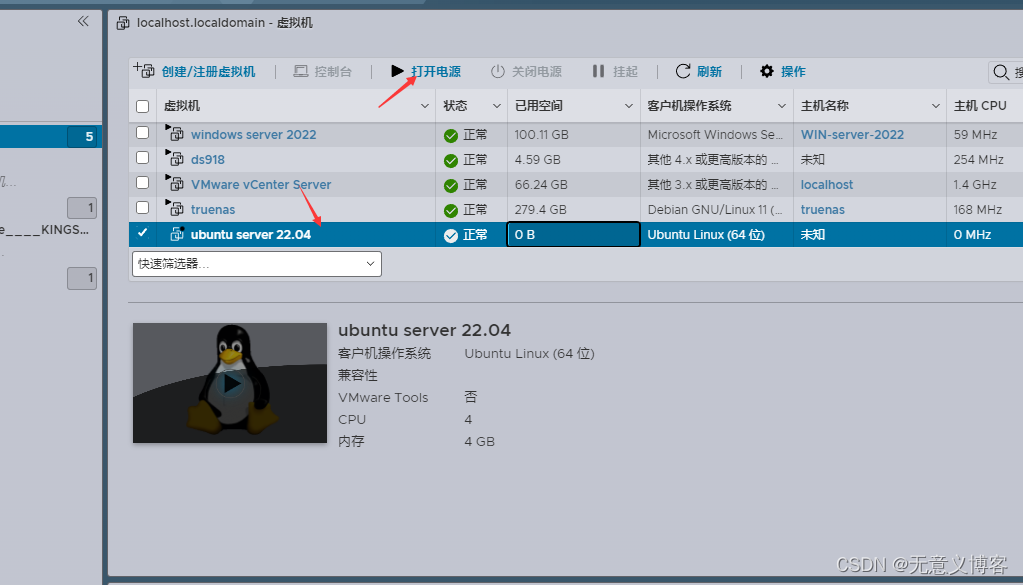Open the 虚拟机 column dropdown arrow

425,106
